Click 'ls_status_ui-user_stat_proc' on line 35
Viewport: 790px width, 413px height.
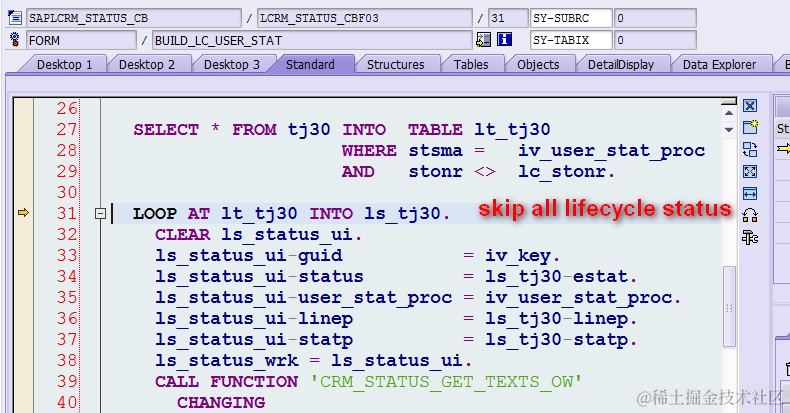click(x=303, y=298)
